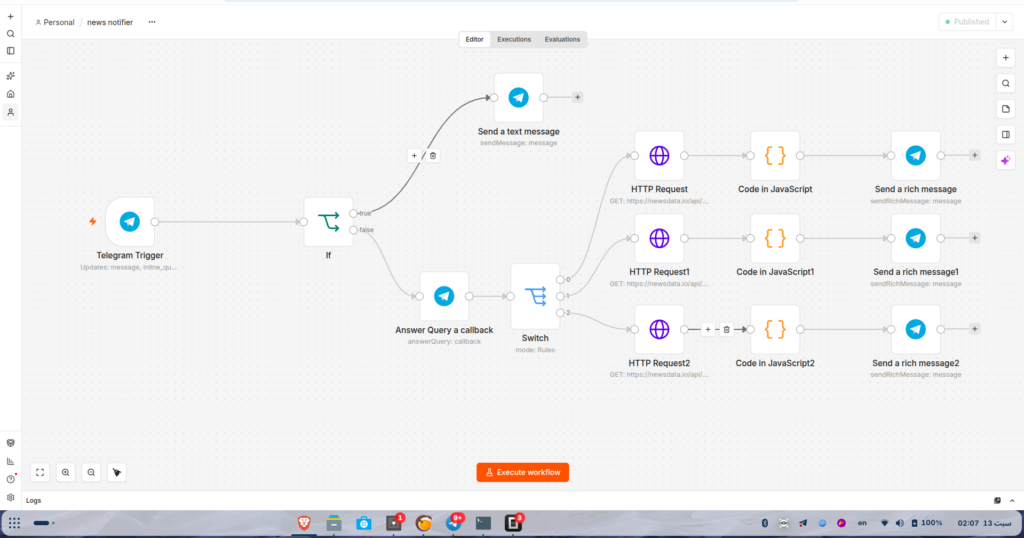Switch to the Editor tab
Screen dimensions: 1024x538
point(474,39)
